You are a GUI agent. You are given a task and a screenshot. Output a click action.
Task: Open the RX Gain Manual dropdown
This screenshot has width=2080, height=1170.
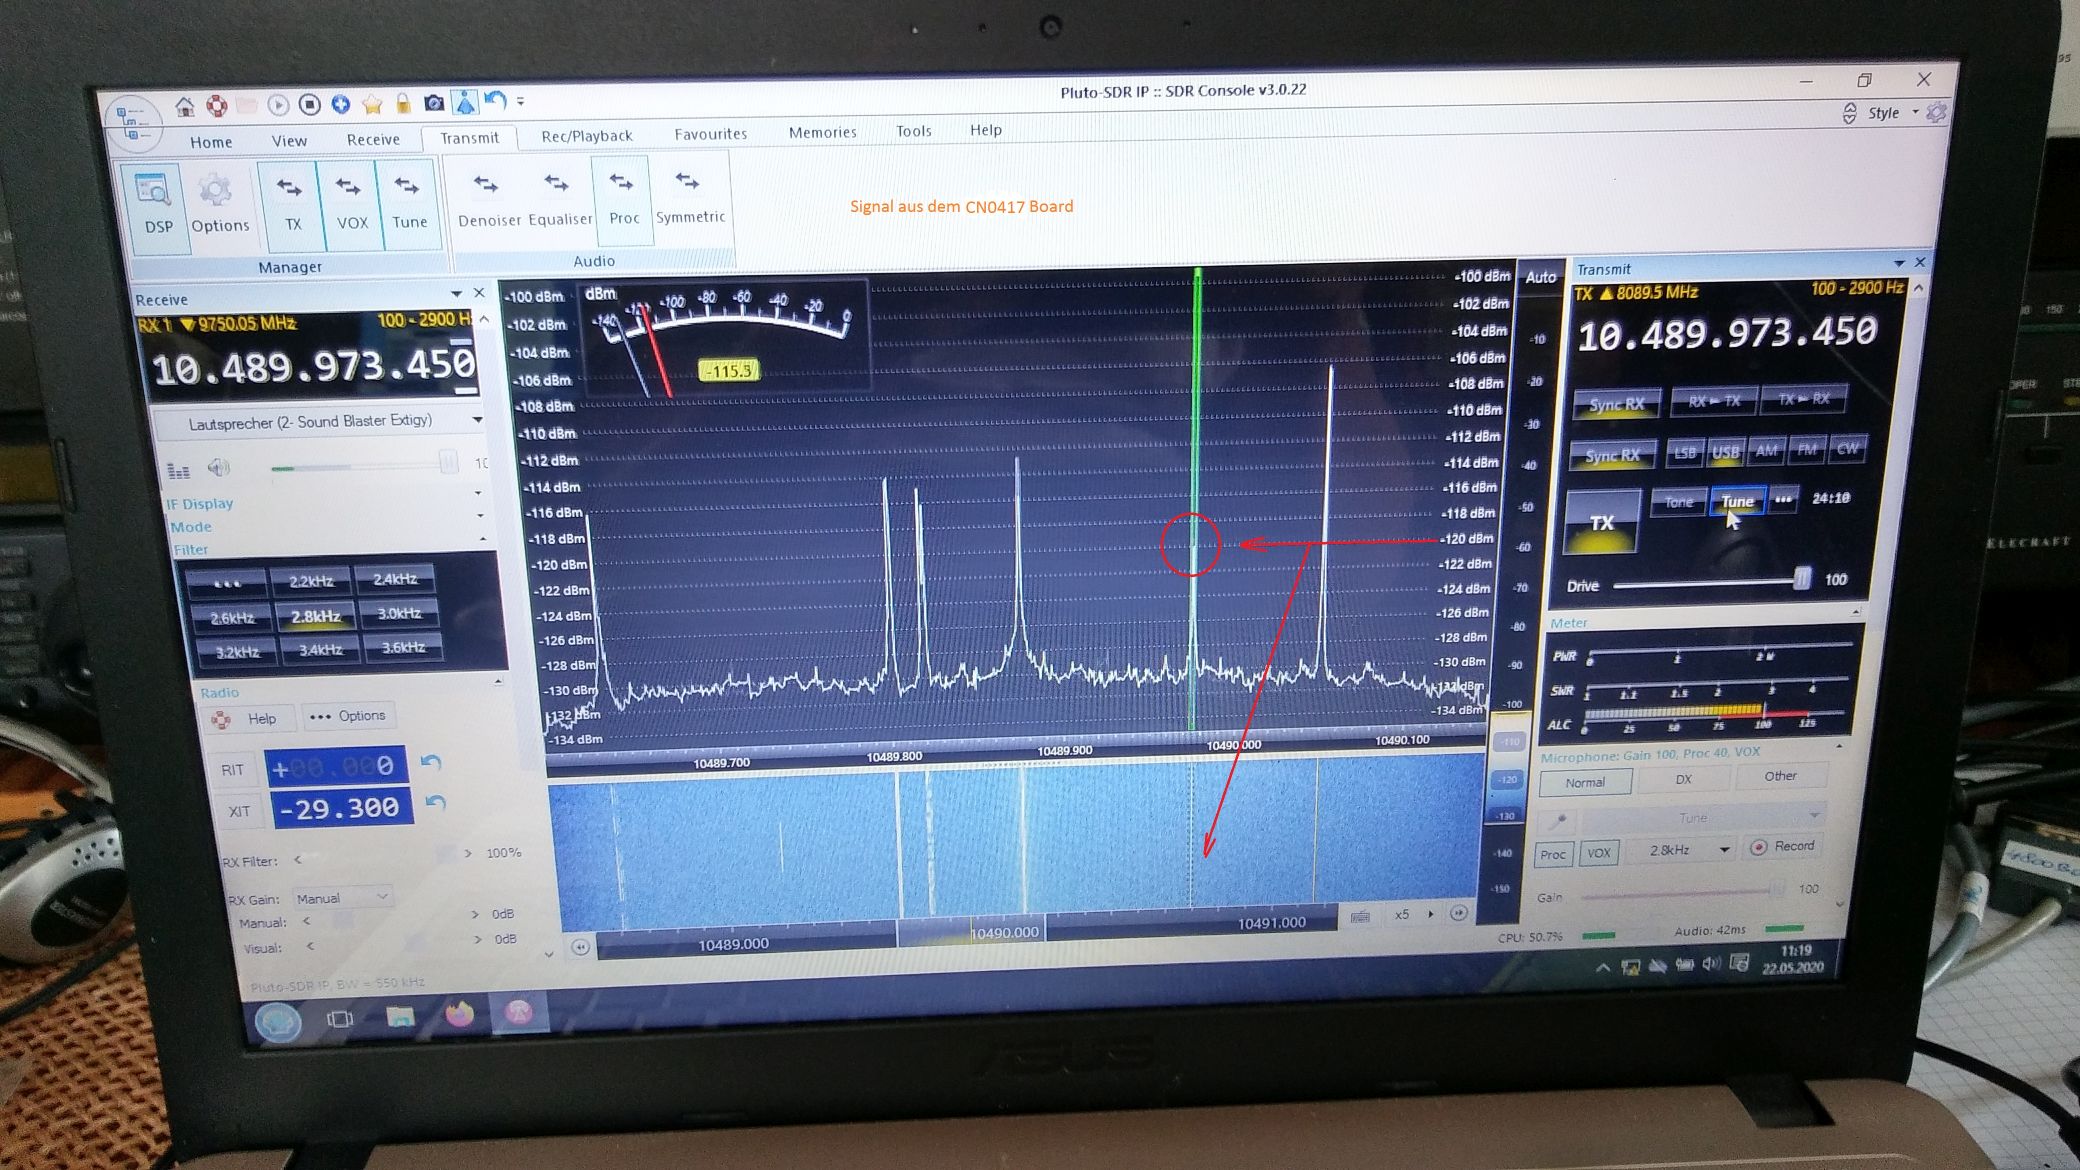coord(341,897)
